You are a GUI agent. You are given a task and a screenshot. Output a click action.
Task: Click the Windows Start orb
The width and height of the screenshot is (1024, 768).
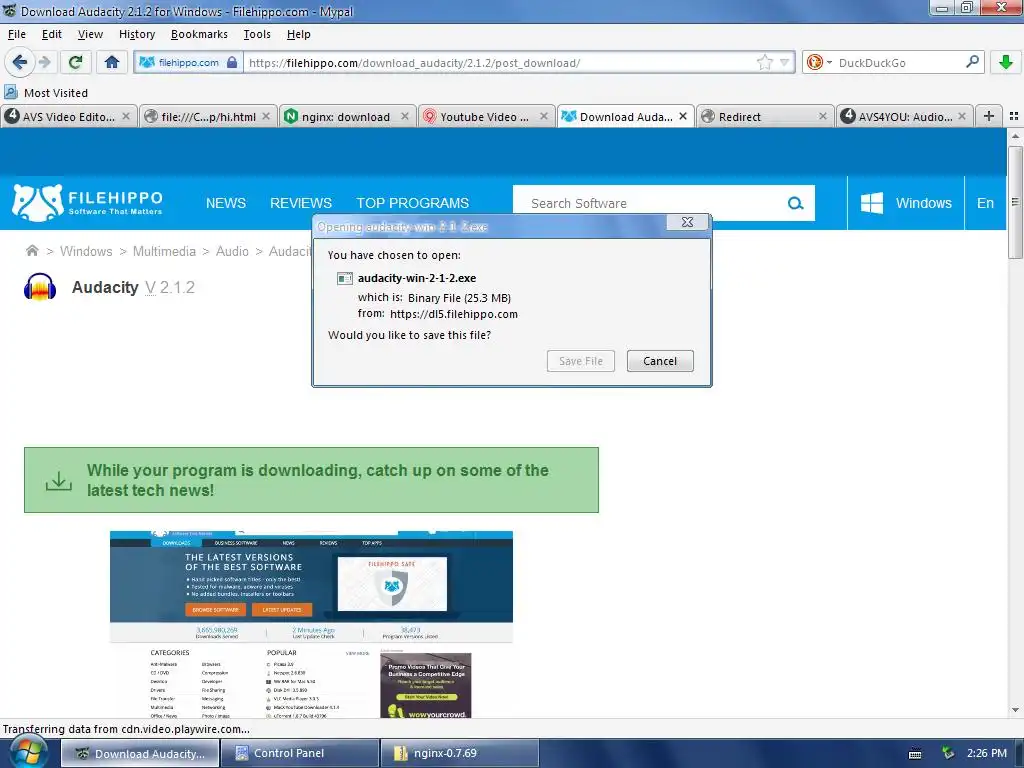click(27, 753)
